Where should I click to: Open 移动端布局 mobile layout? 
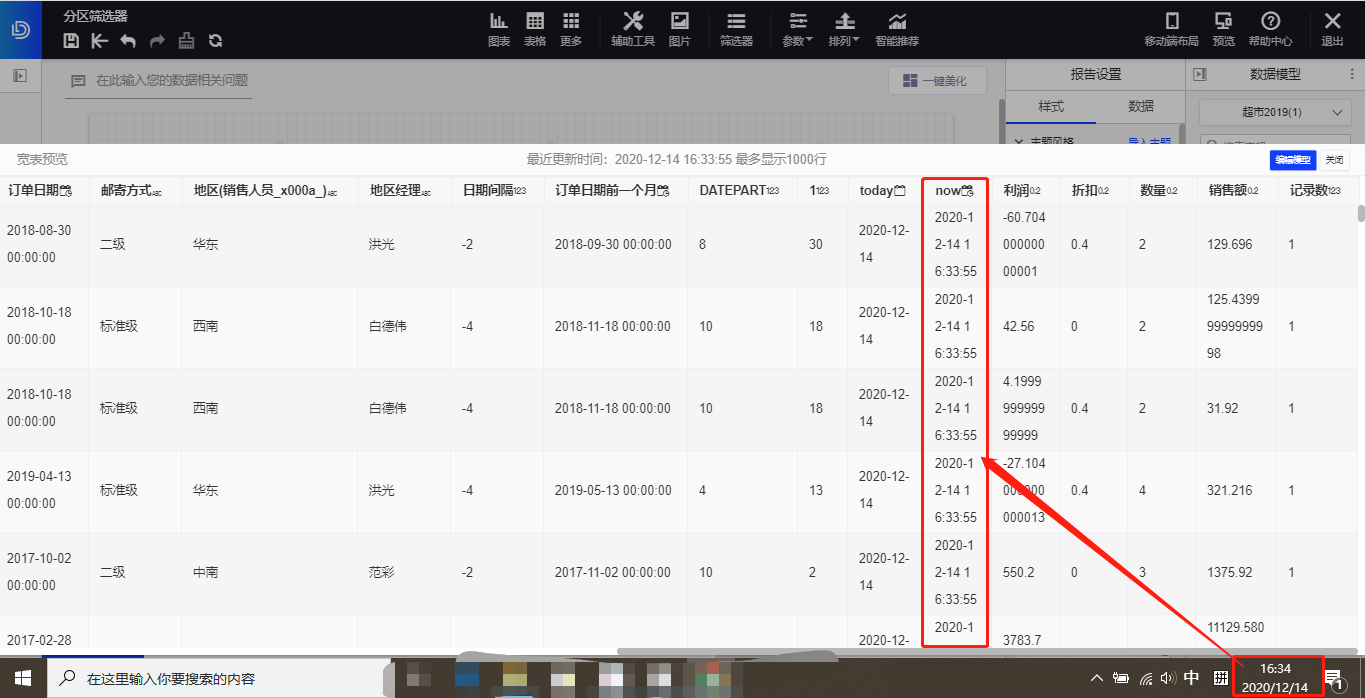[x=1172, y=29]
